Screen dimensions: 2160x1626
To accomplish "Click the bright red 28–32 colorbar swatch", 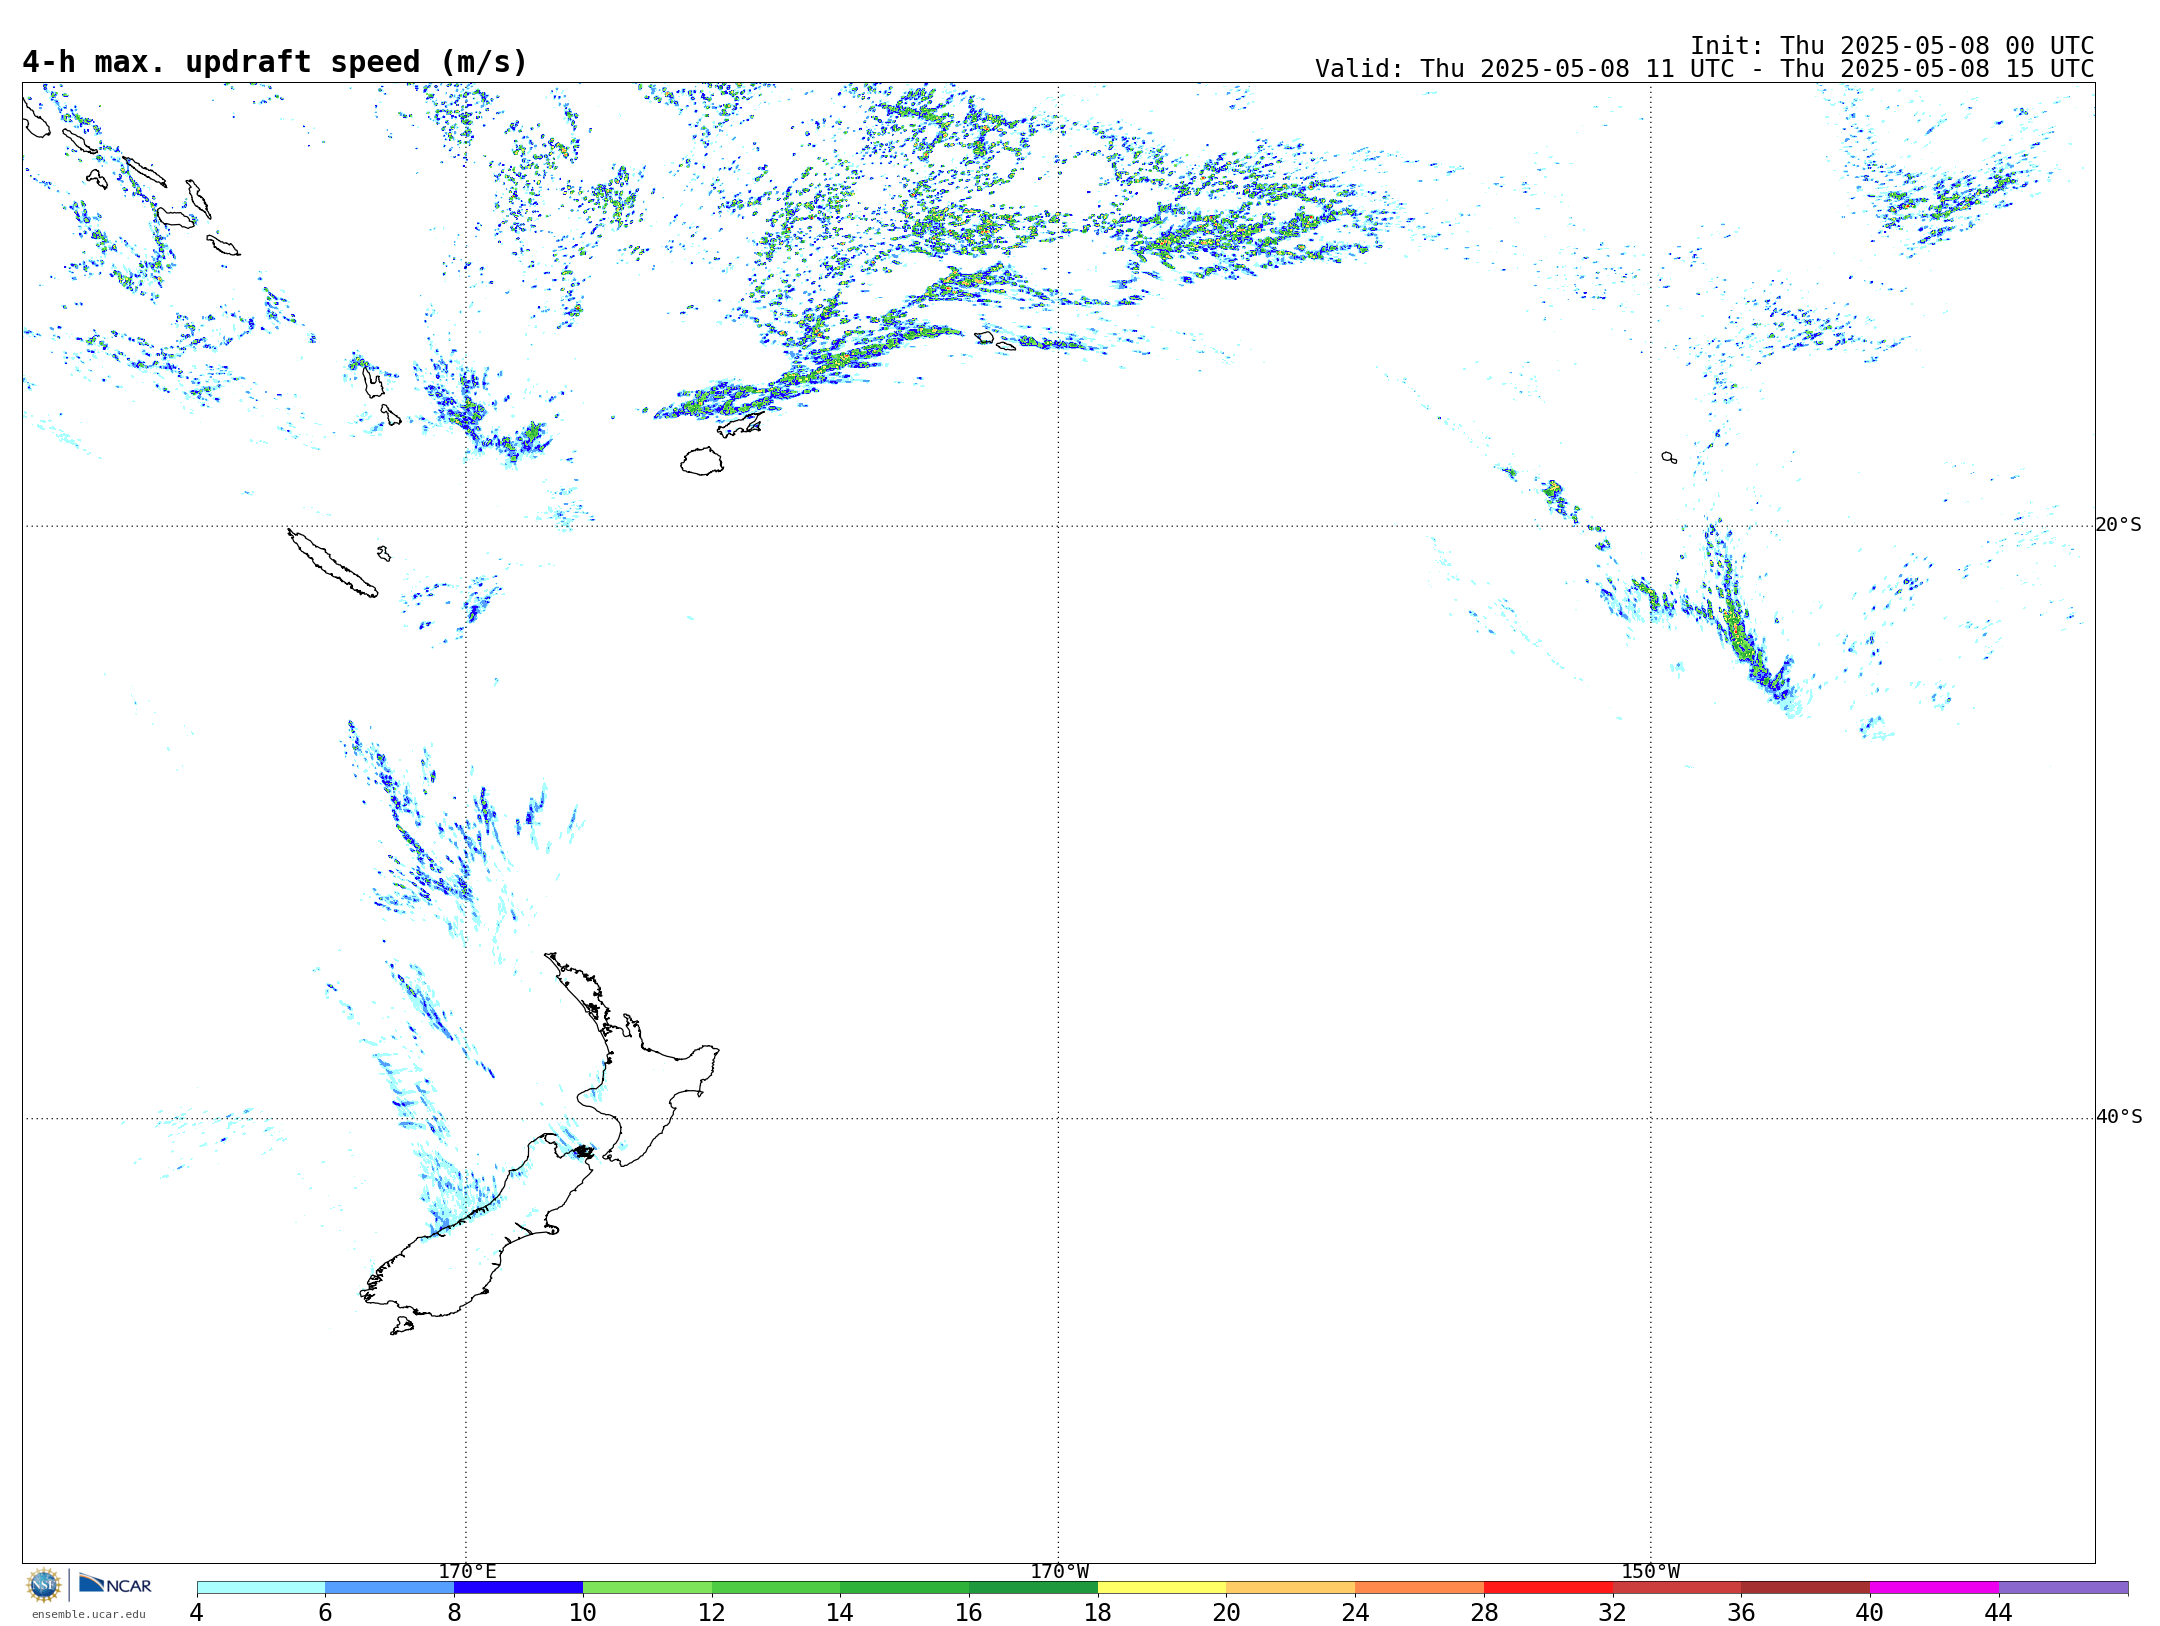I will click(1548, 1587).
